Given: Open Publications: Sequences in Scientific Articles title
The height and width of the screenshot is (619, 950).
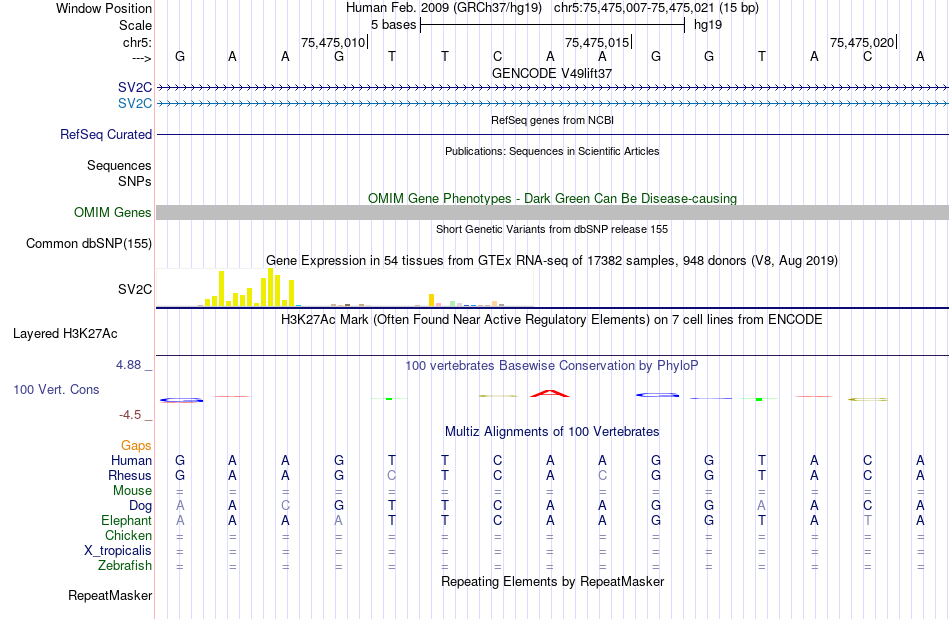Looking at the screenshot, I should [552, 151].
